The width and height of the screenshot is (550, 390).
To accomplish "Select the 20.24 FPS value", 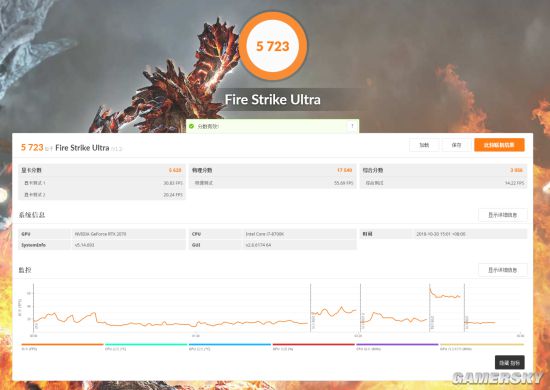I will (x=173, y=195).
